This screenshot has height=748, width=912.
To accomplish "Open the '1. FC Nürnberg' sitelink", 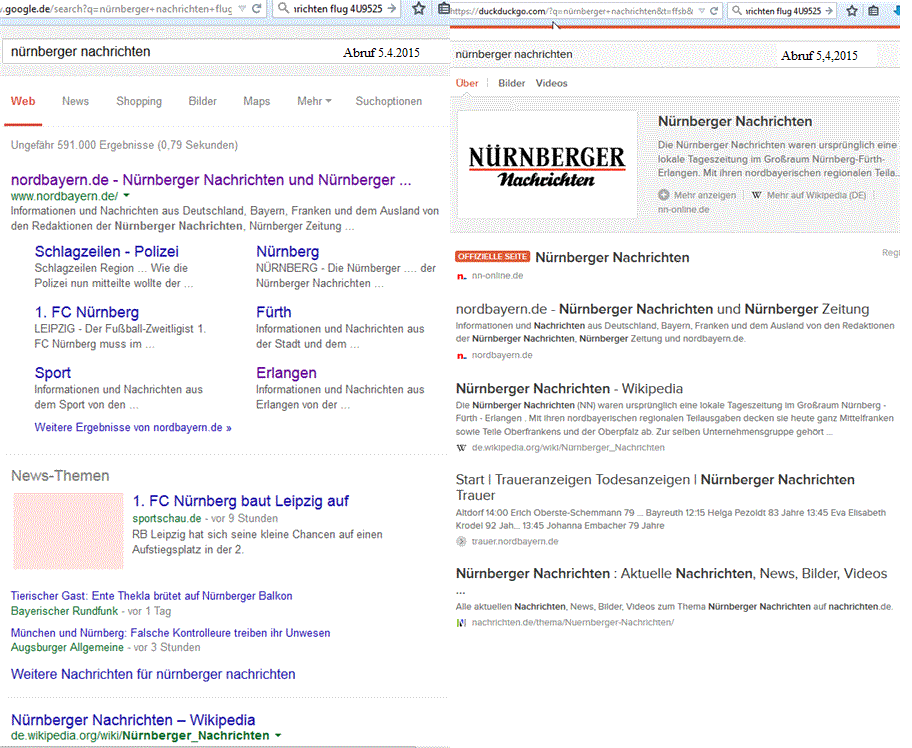I will coord(87,312).
